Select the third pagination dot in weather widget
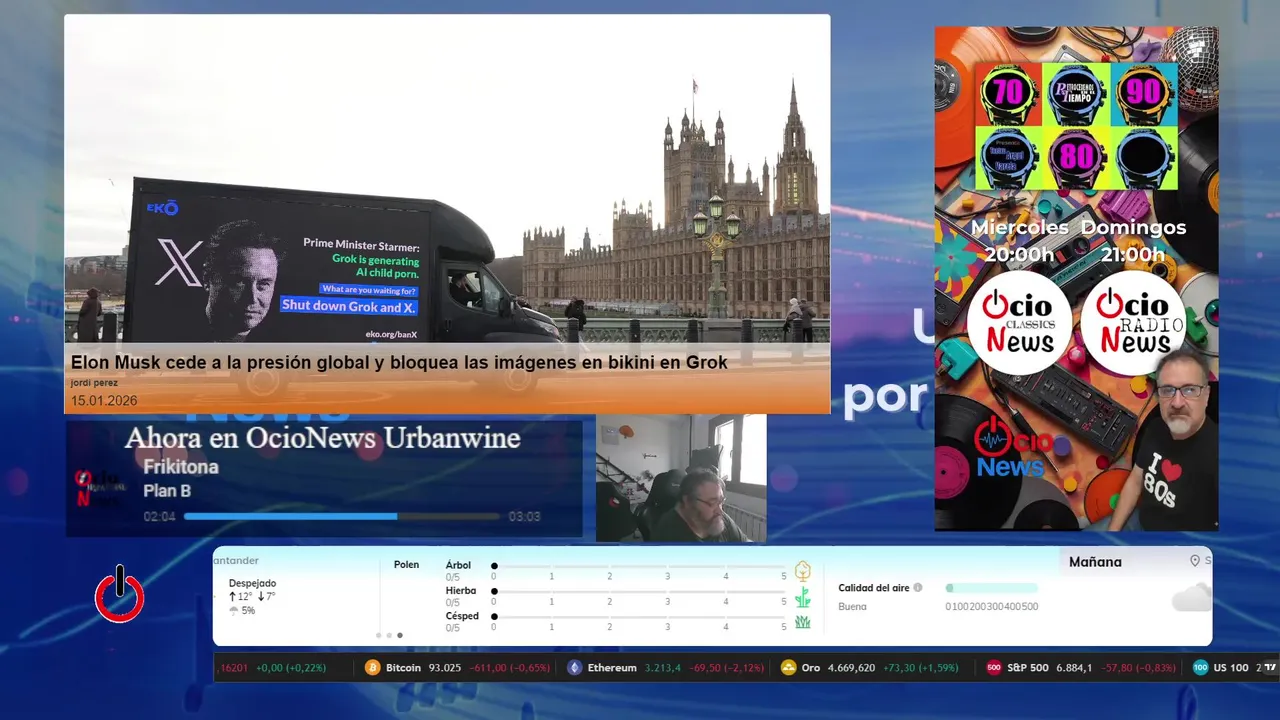The image size is (1280, 720). click(x=400, y=635)
